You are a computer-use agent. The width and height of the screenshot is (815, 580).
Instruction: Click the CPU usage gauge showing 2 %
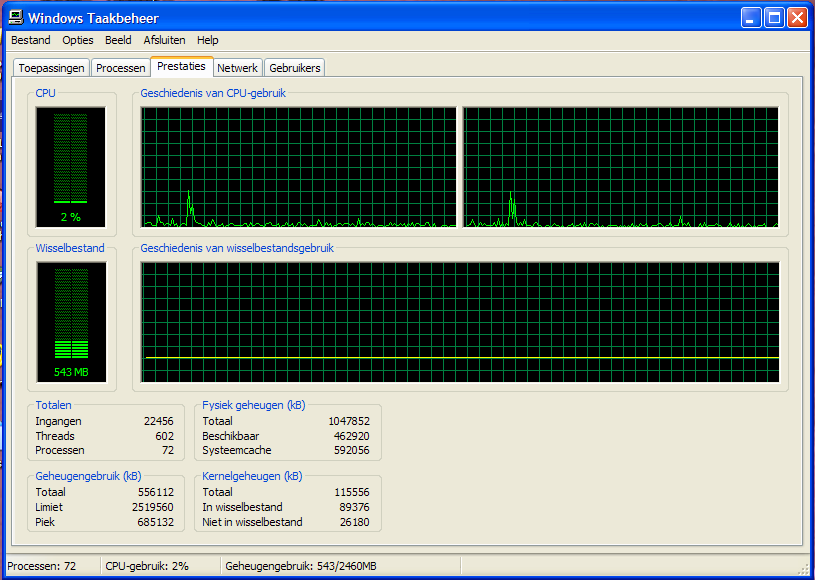(71, 167)
